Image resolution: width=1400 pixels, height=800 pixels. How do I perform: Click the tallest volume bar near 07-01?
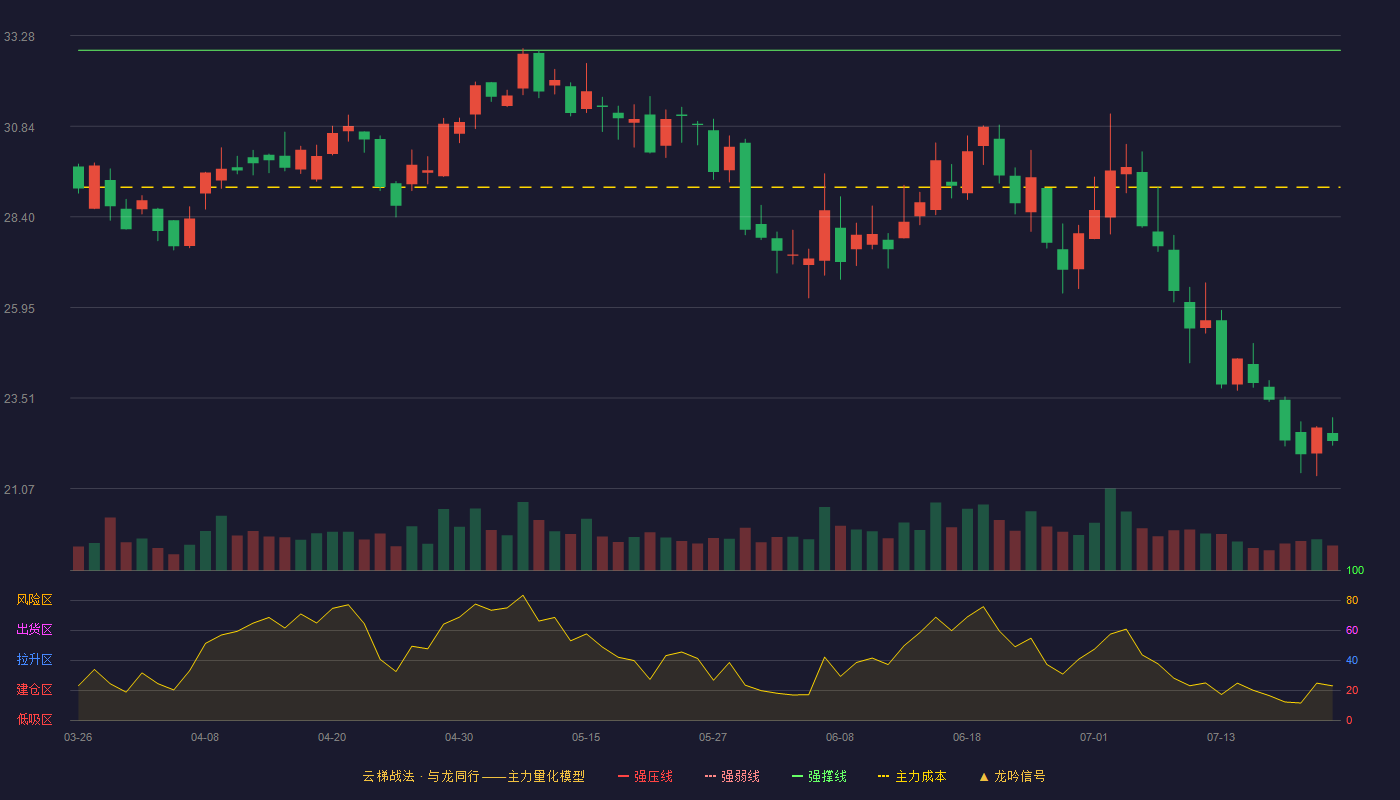[x=1110, y=529]
